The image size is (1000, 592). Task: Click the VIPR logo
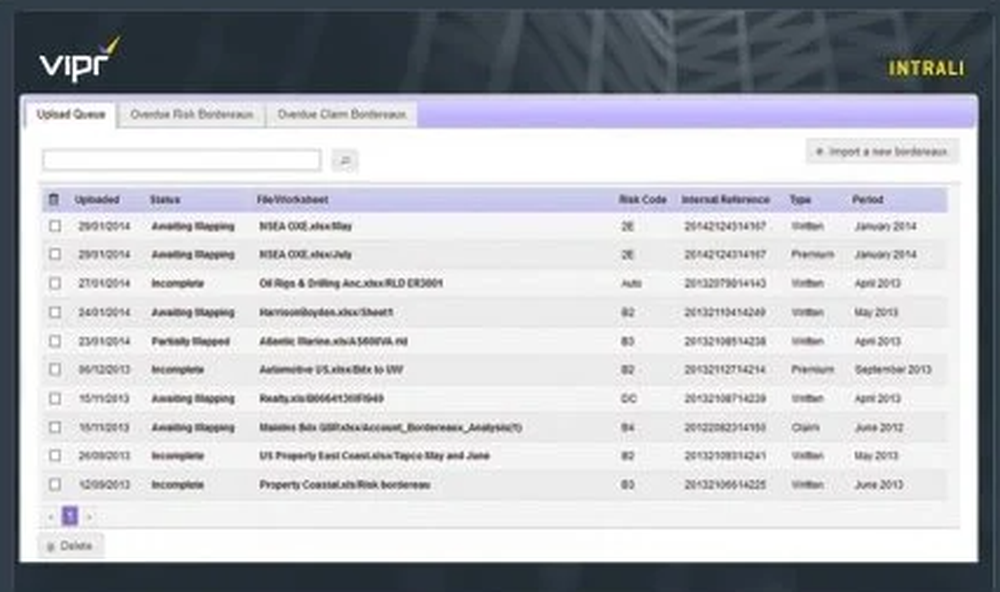pyautogui.click(x=79, y=59)
